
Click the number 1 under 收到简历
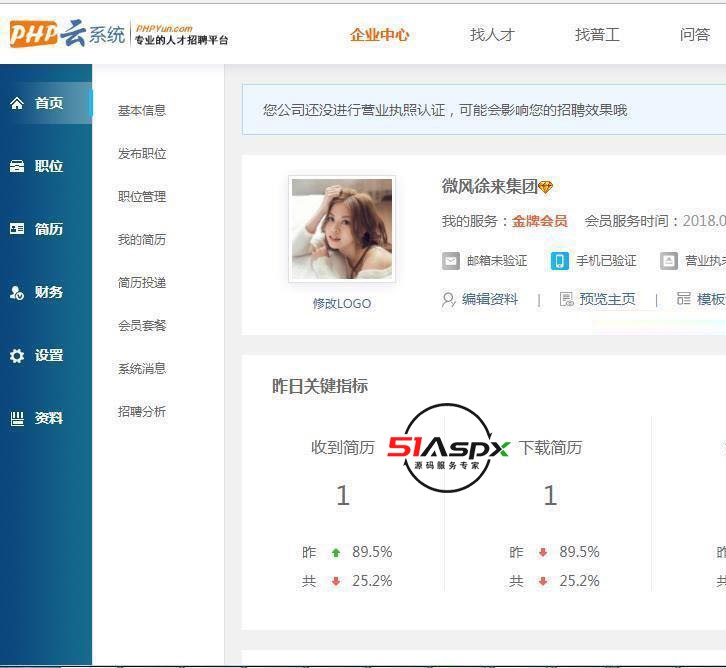343,495
